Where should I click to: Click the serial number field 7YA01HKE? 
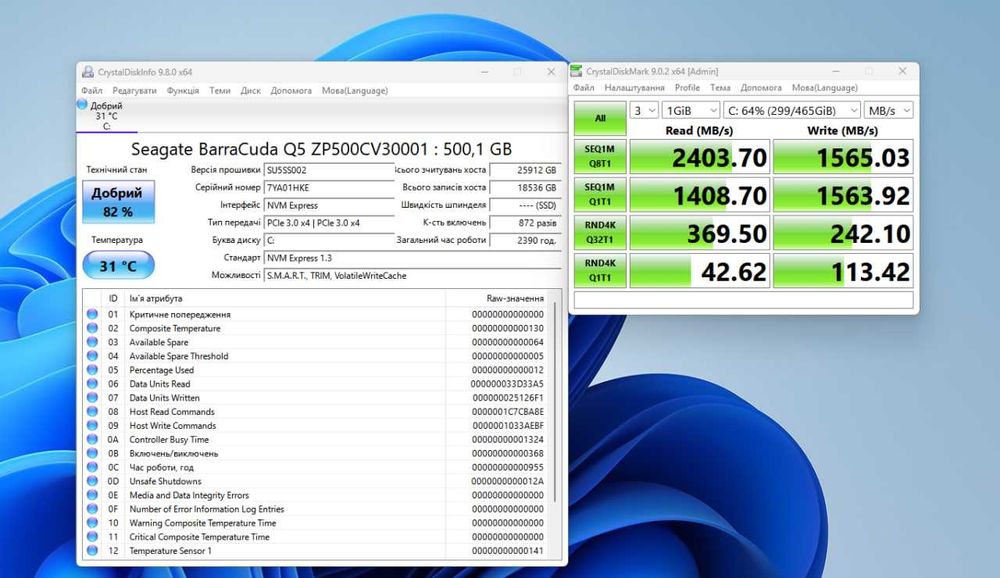click(x=329, y=188)
